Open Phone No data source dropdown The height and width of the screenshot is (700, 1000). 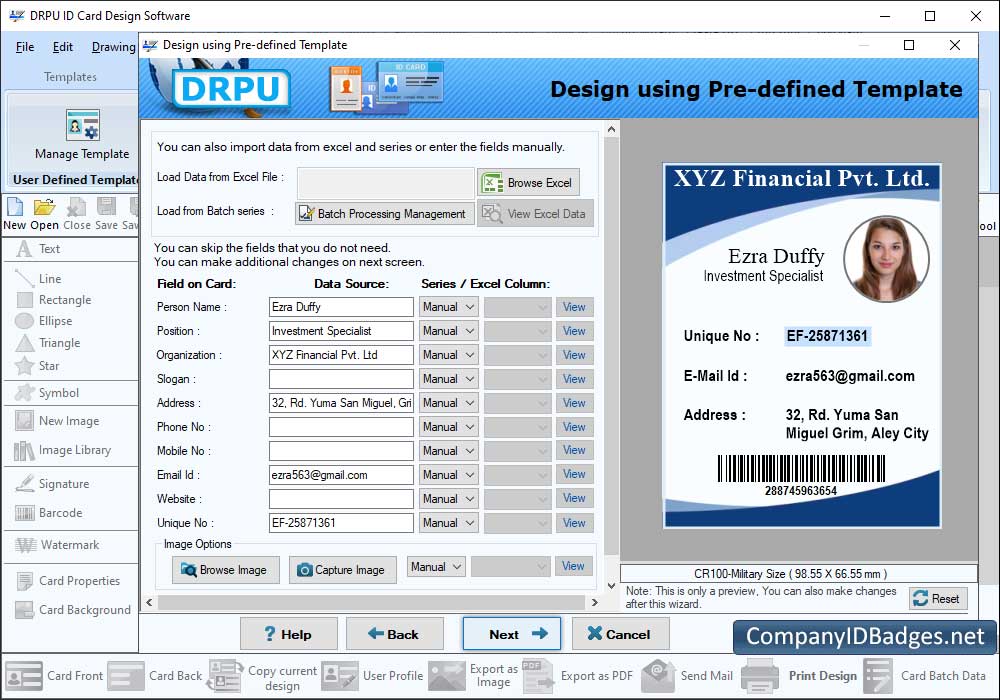pos(448,427)
